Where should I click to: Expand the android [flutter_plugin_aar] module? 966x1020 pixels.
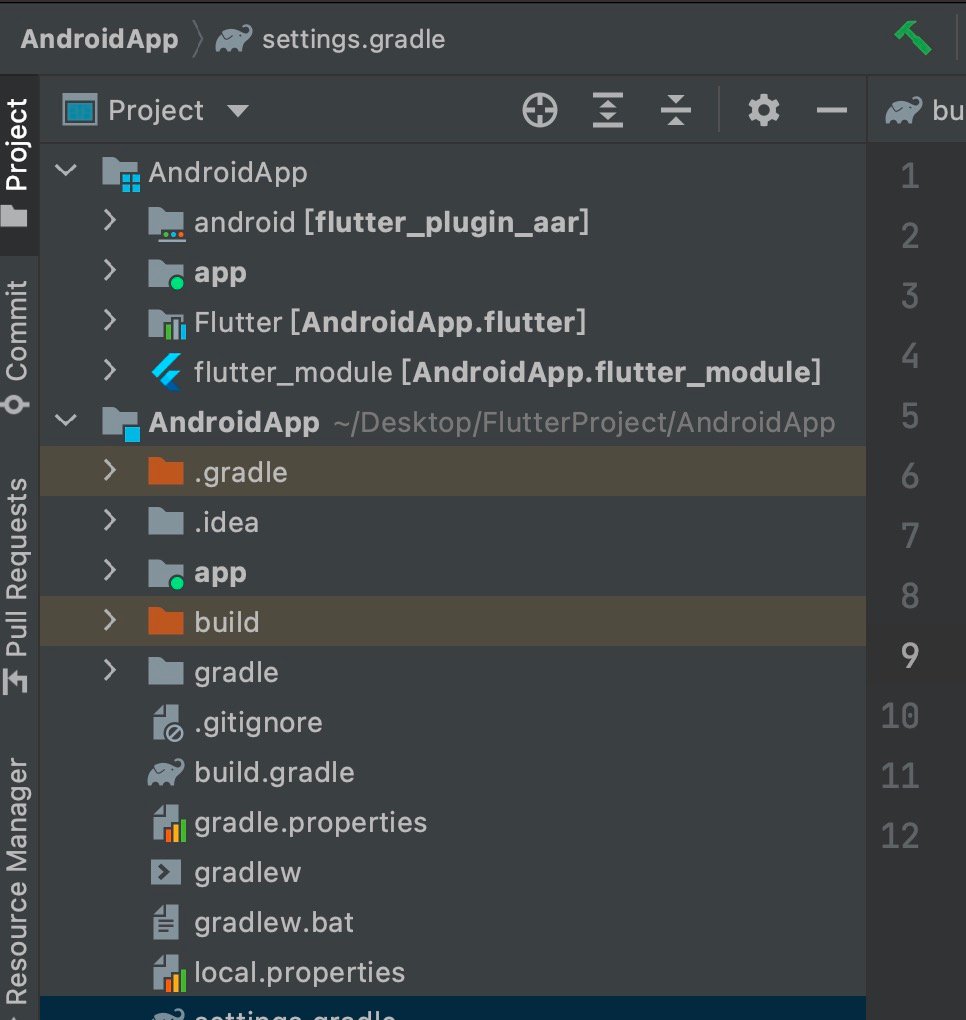[x=110, y=222]
